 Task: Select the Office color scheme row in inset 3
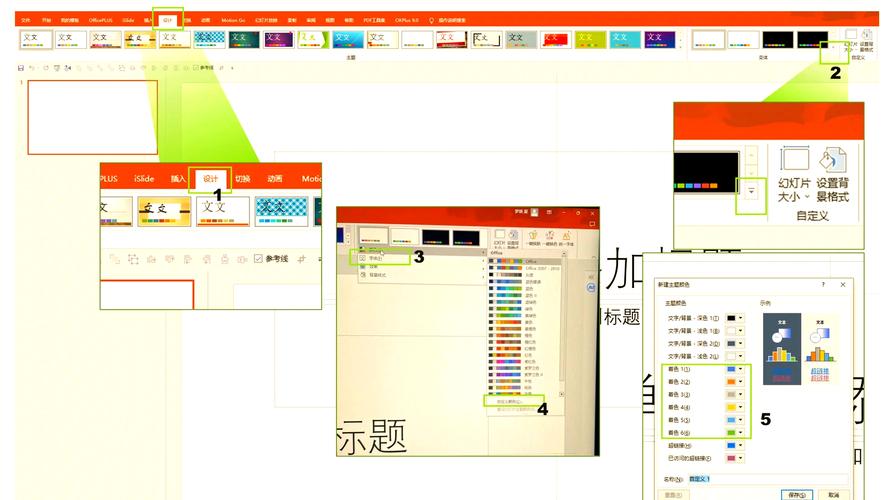click(x=525, y=261)
